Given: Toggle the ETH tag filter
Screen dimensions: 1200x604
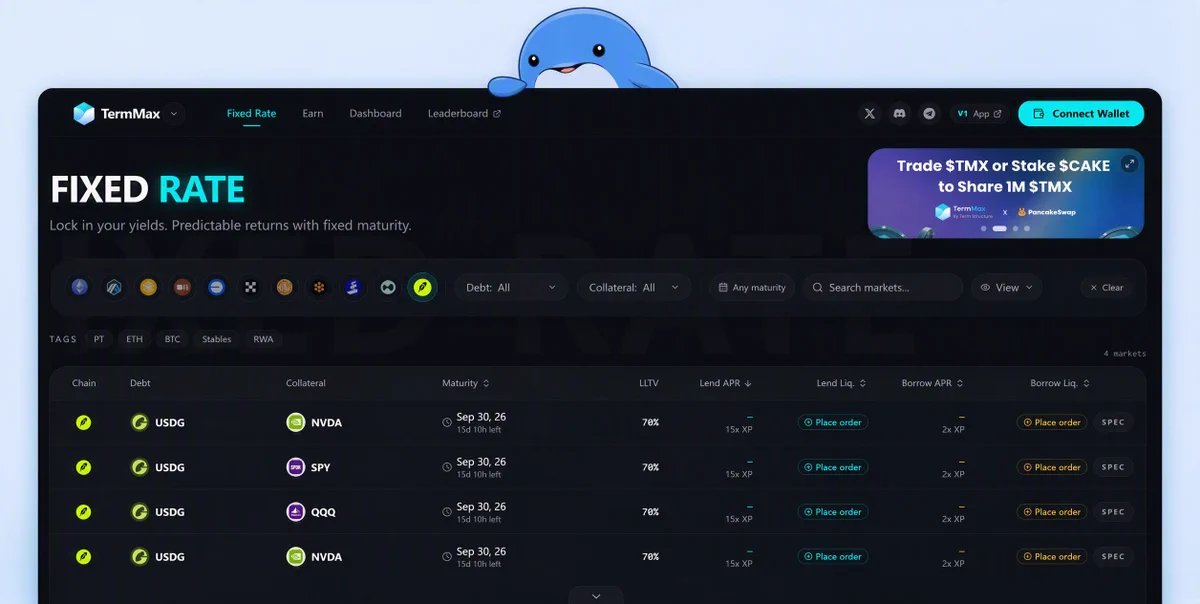Looking at the screenshot, I should click(134, 339).
